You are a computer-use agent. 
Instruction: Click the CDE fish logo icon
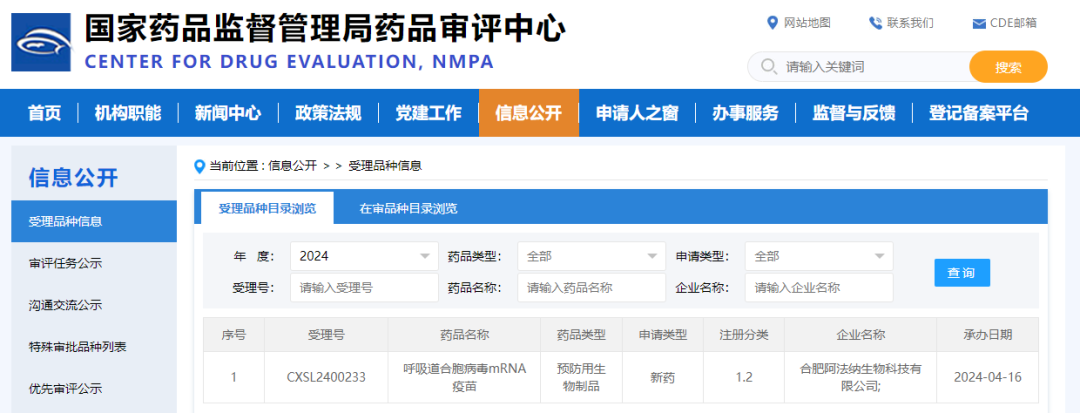pos(41,42)
